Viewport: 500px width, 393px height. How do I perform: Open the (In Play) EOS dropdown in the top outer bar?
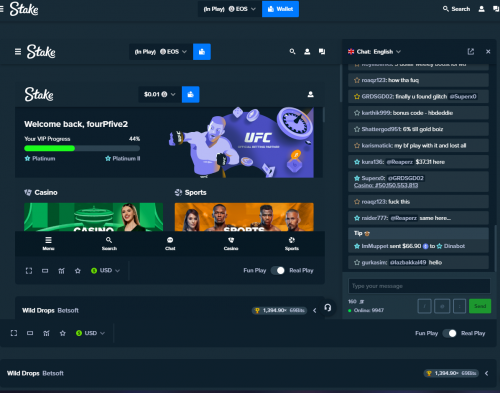230,9
